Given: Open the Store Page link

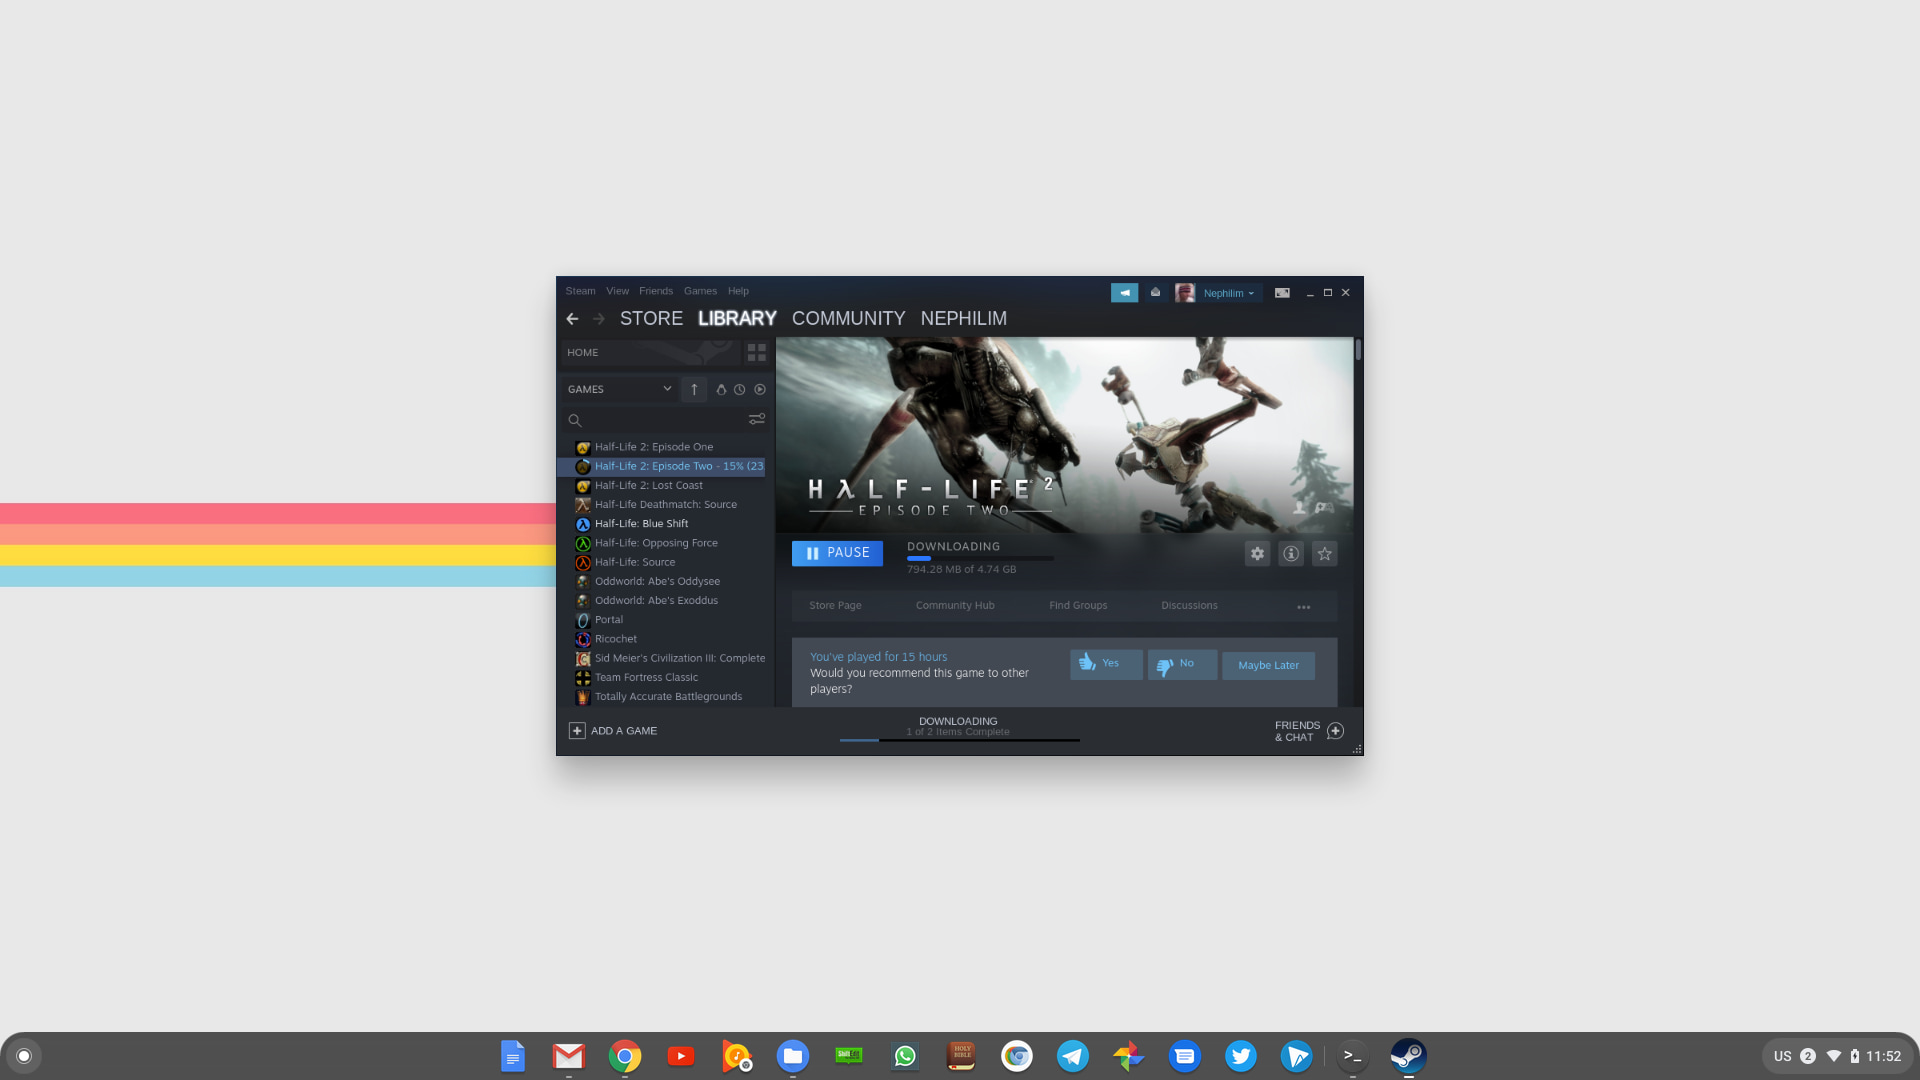Looking at the screenshot, I should pos(835,606).
